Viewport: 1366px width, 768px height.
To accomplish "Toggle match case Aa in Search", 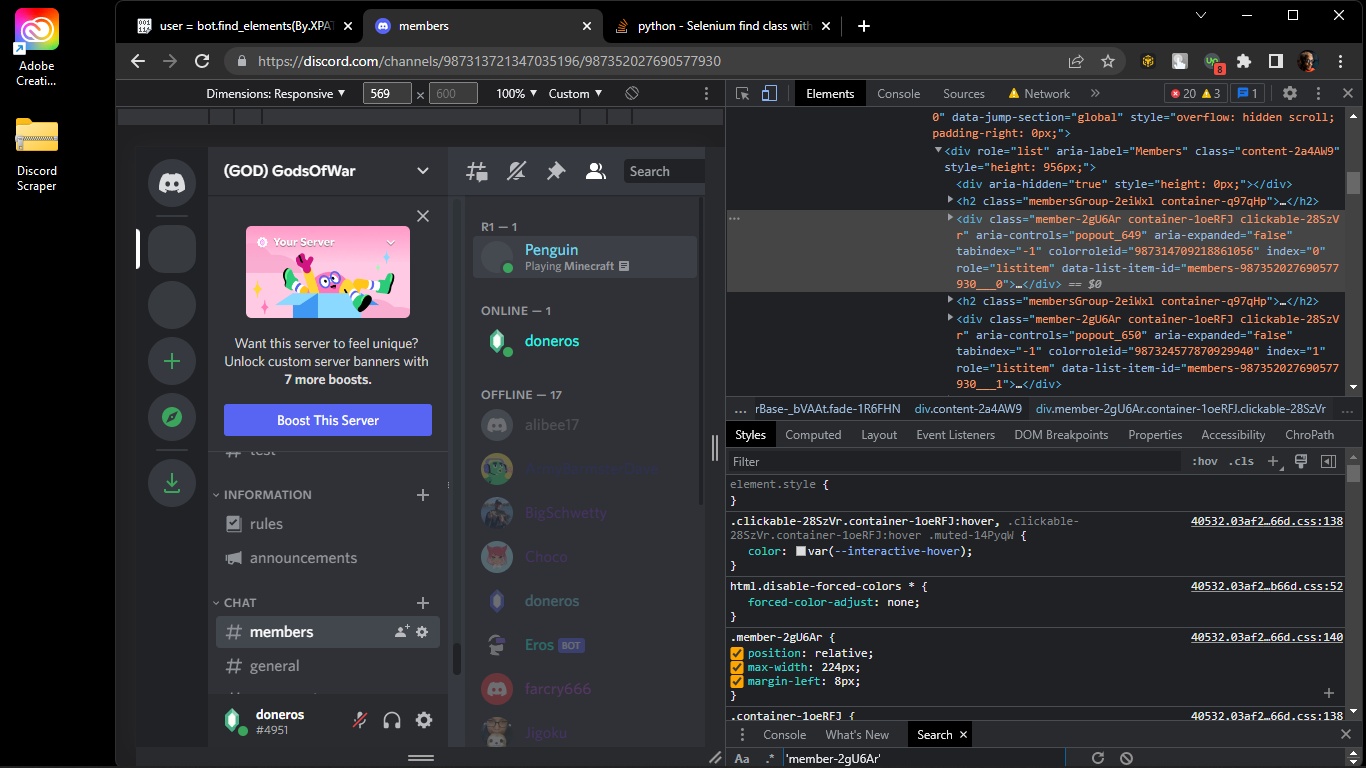I will pyautogui.click(x=742, y=759).
